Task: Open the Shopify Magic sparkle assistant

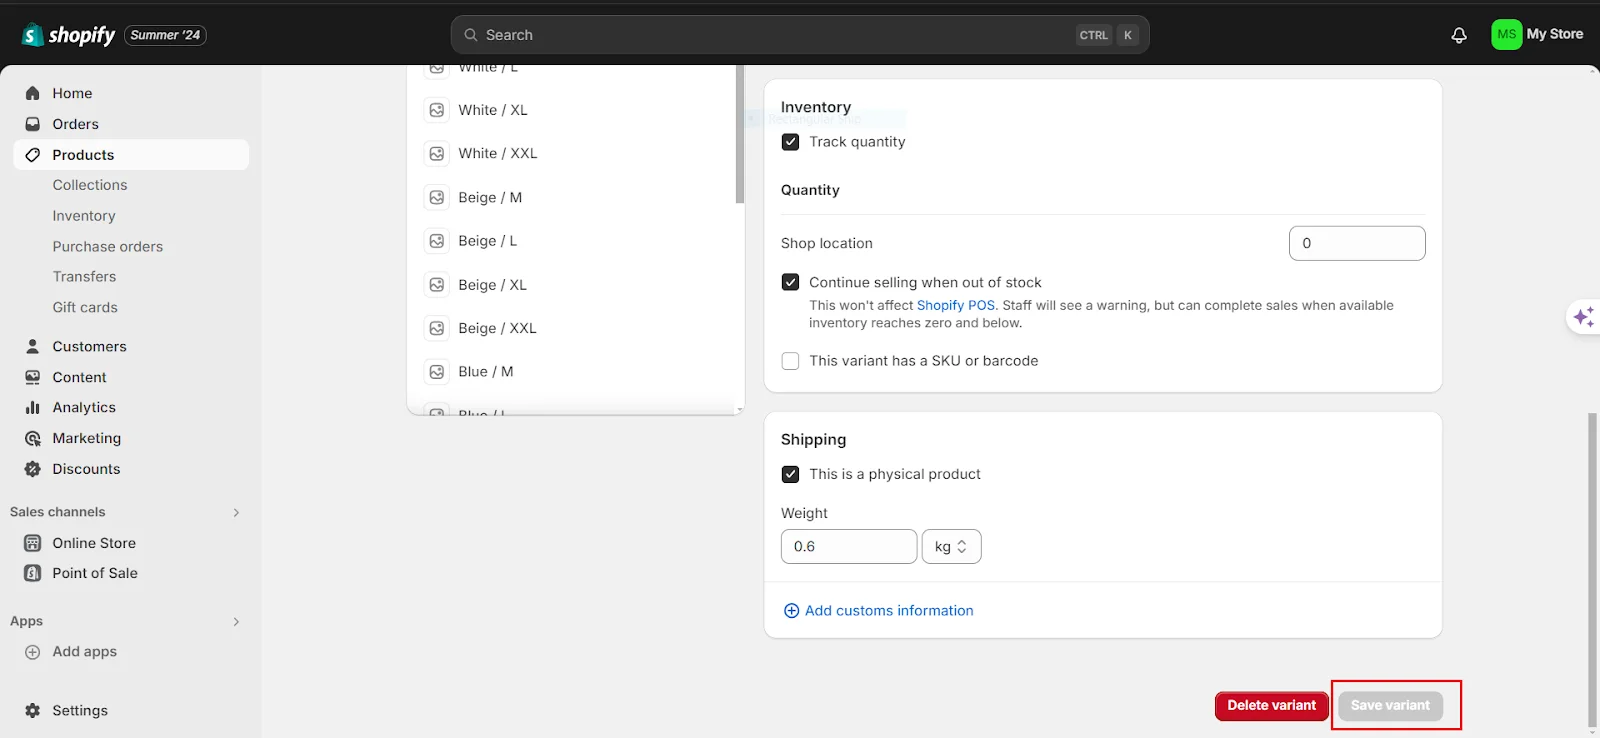Action: tap(1584, 317)
